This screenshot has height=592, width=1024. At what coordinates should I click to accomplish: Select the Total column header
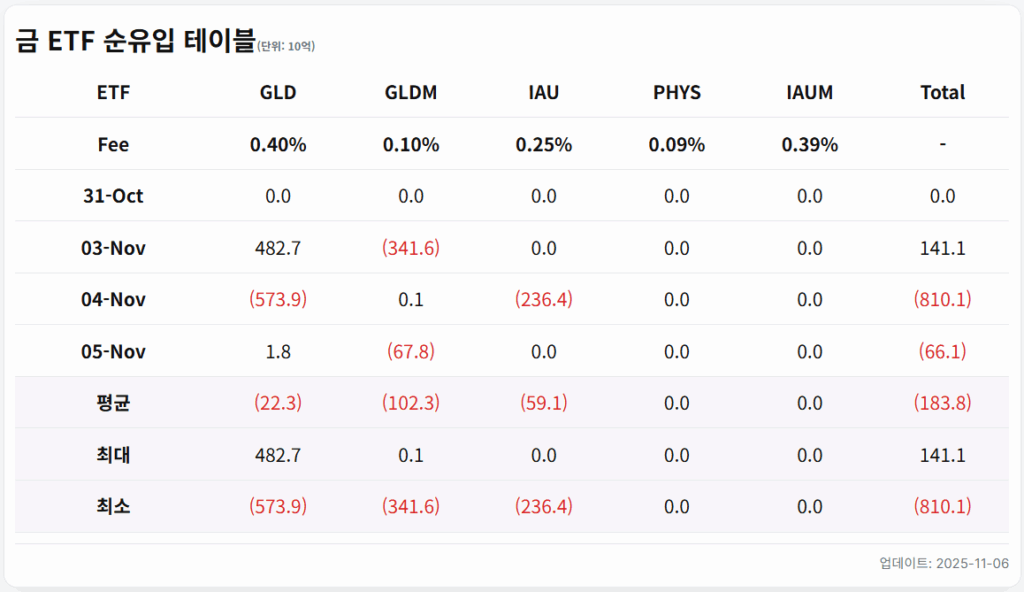pyautogui.click(x=942, y=93)
